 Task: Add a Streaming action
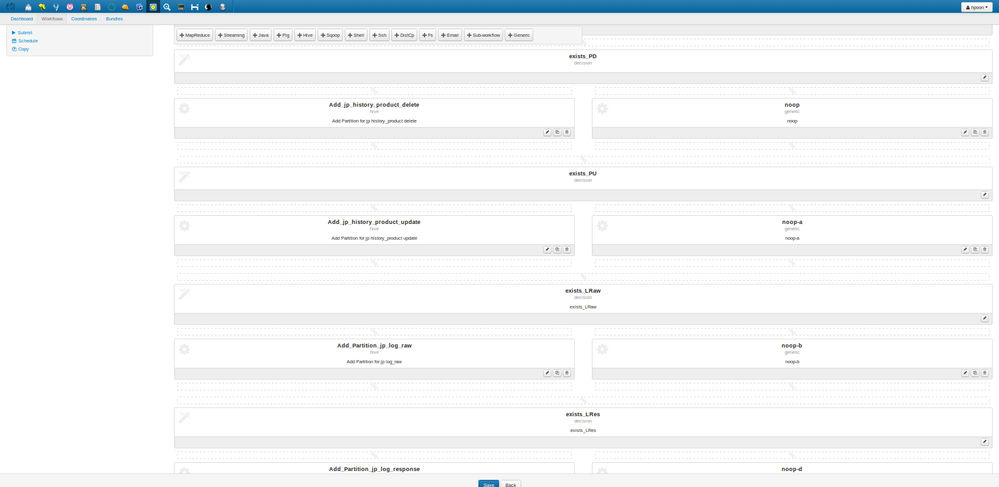[231, 35]
